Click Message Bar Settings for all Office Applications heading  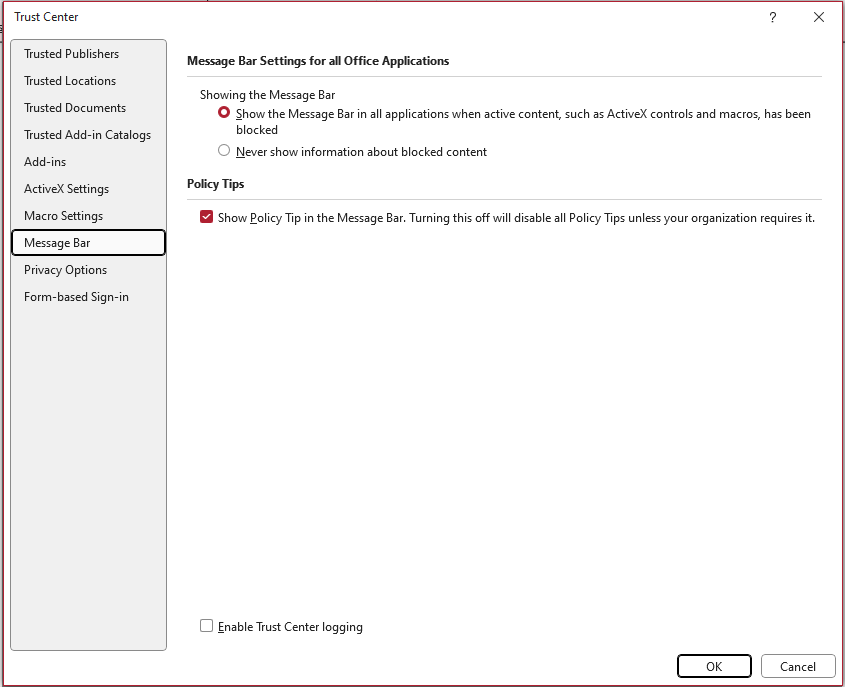pyautogui.click(x=318, y=61)
